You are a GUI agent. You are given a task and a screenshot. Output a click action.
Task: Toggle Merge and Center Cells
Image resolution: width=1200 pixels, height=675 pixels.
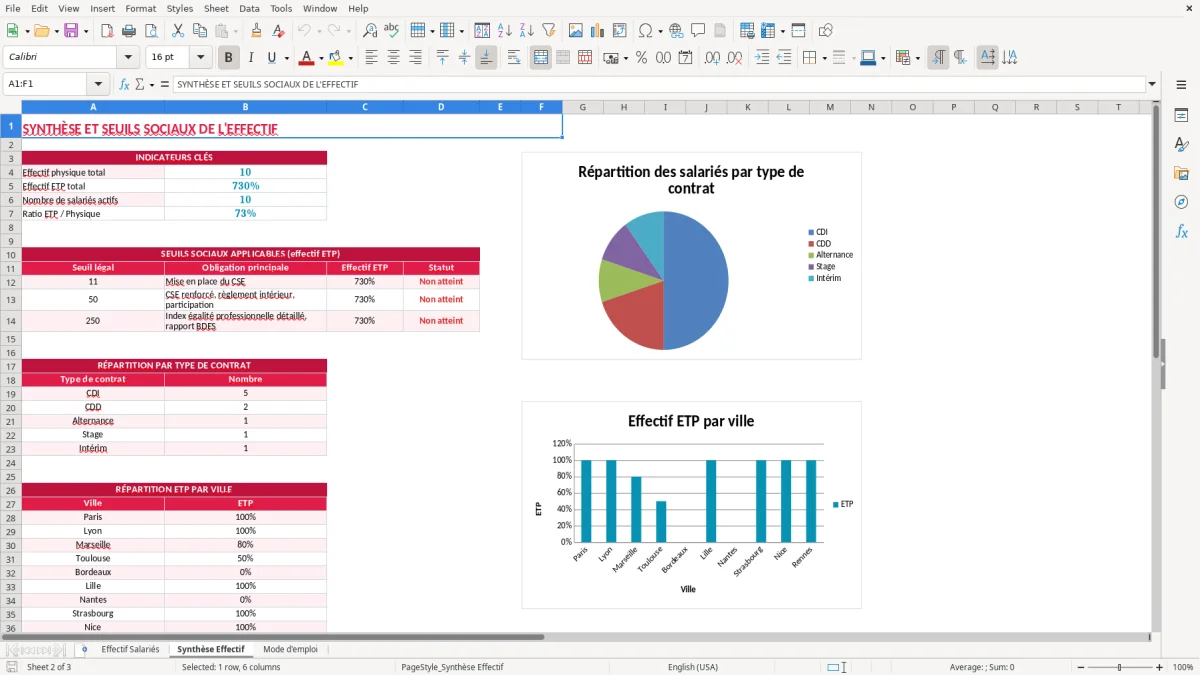541,58
